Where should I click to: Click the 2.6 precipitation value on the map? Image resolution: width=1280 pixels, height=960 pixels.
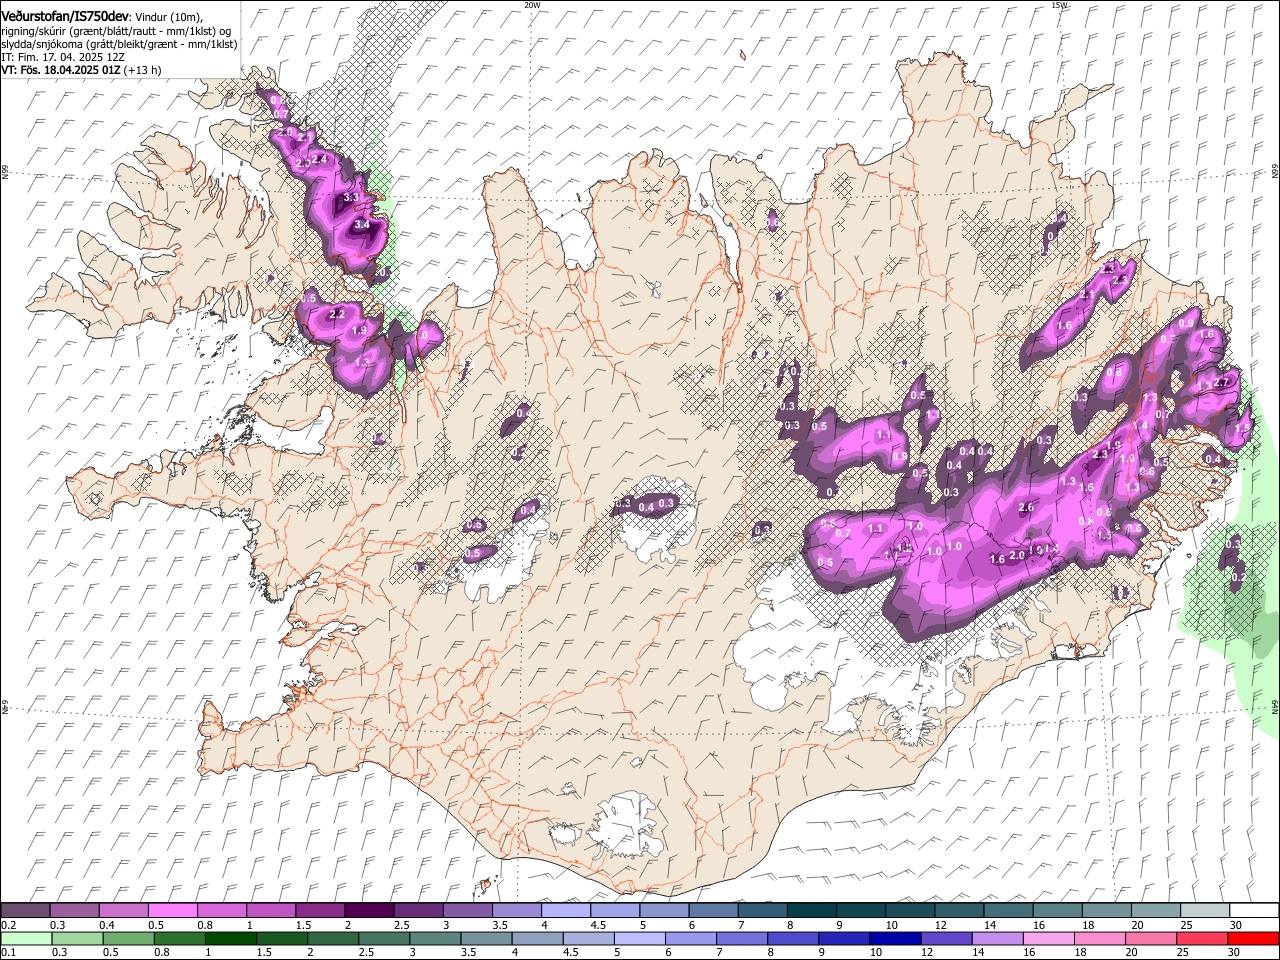pos(1026,508)
